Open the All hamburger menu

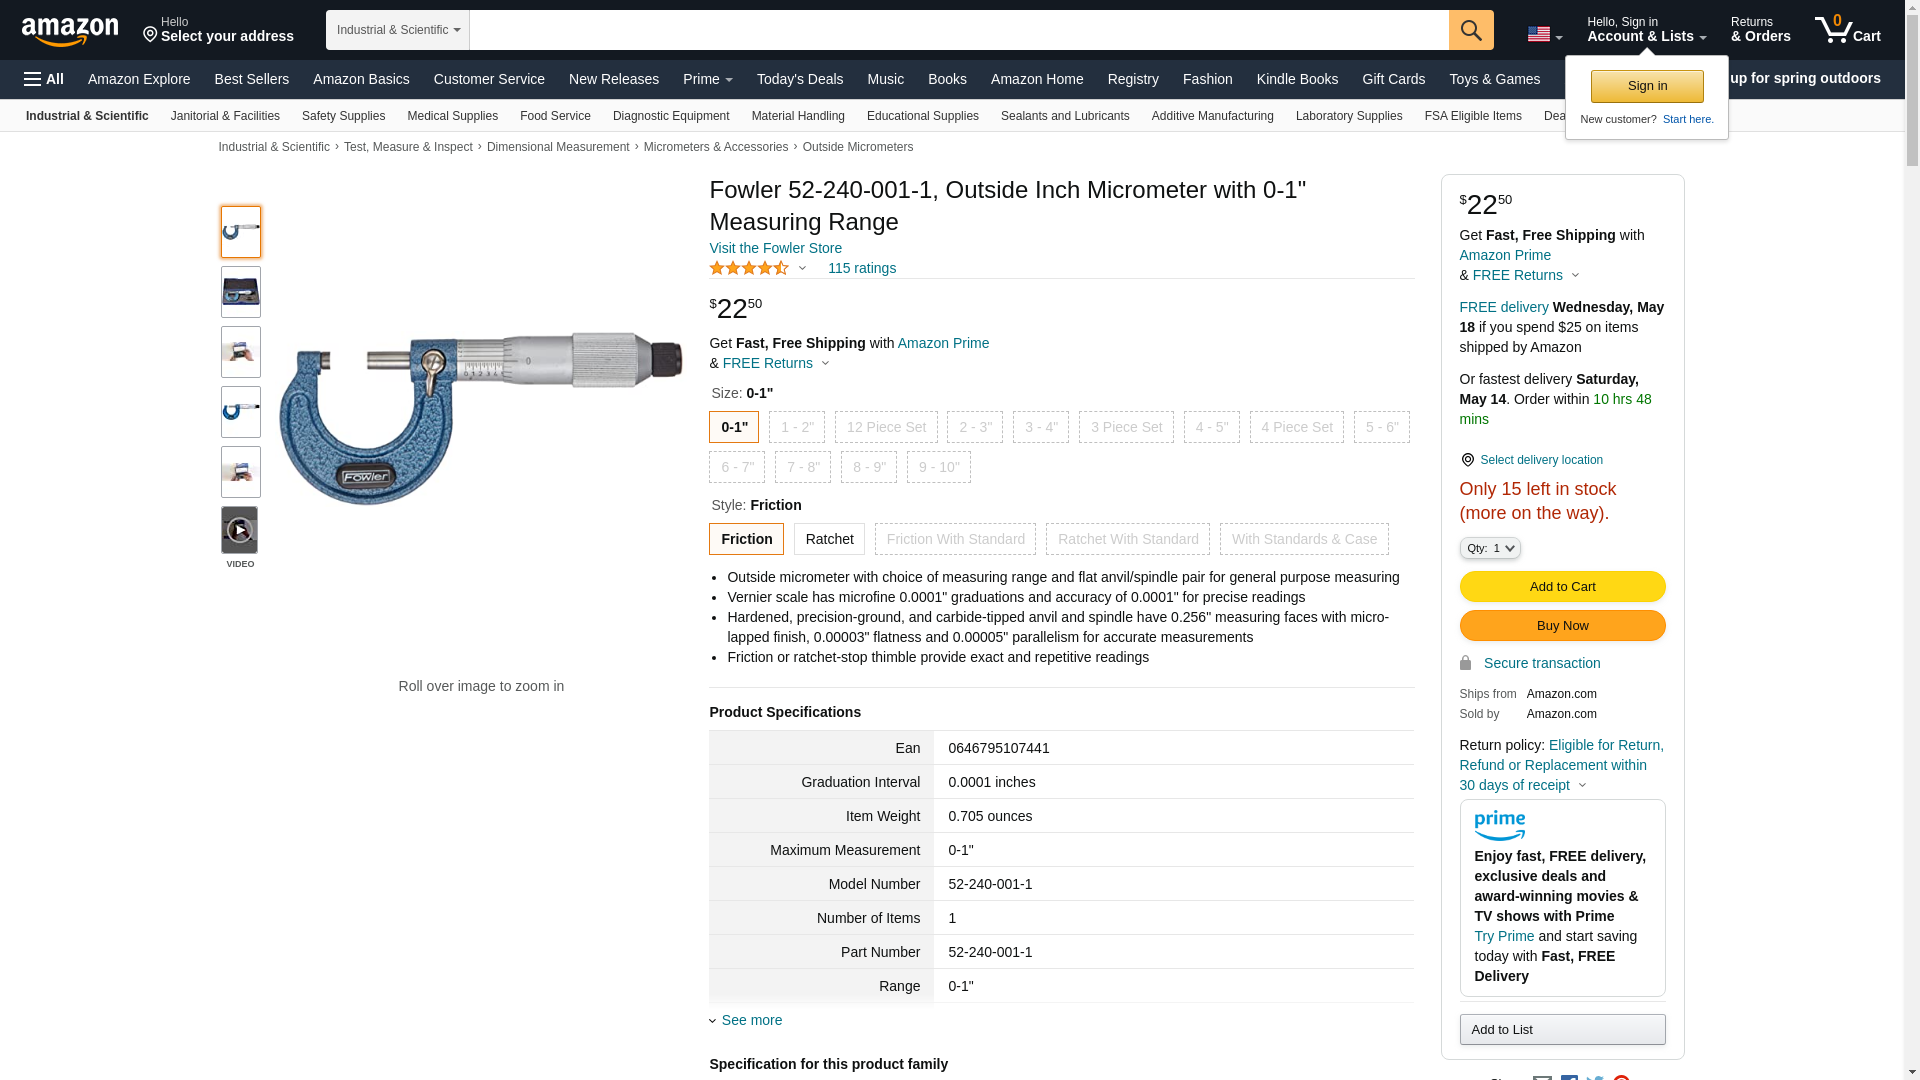click(44, 79)
